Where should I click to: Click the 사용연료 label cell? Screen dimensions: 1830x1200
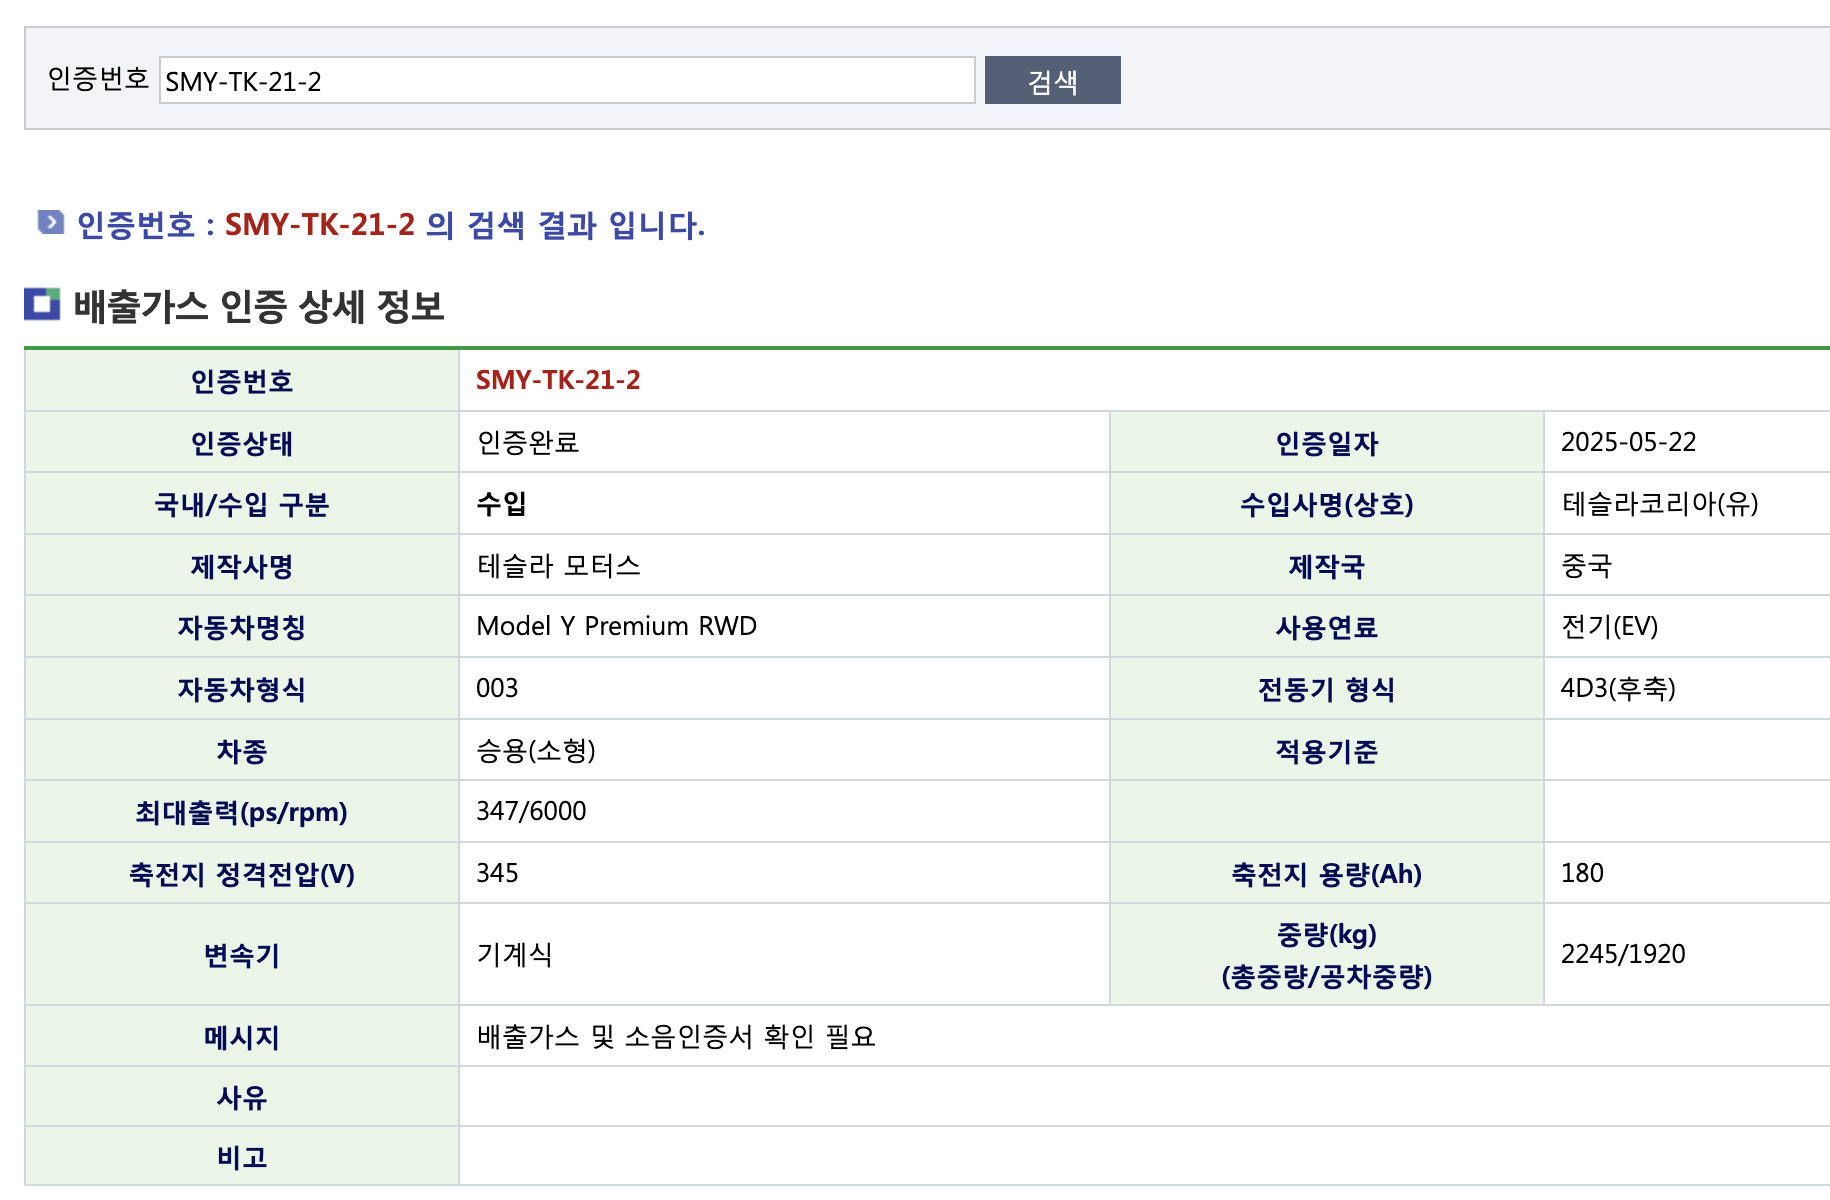click(1327, 627)
